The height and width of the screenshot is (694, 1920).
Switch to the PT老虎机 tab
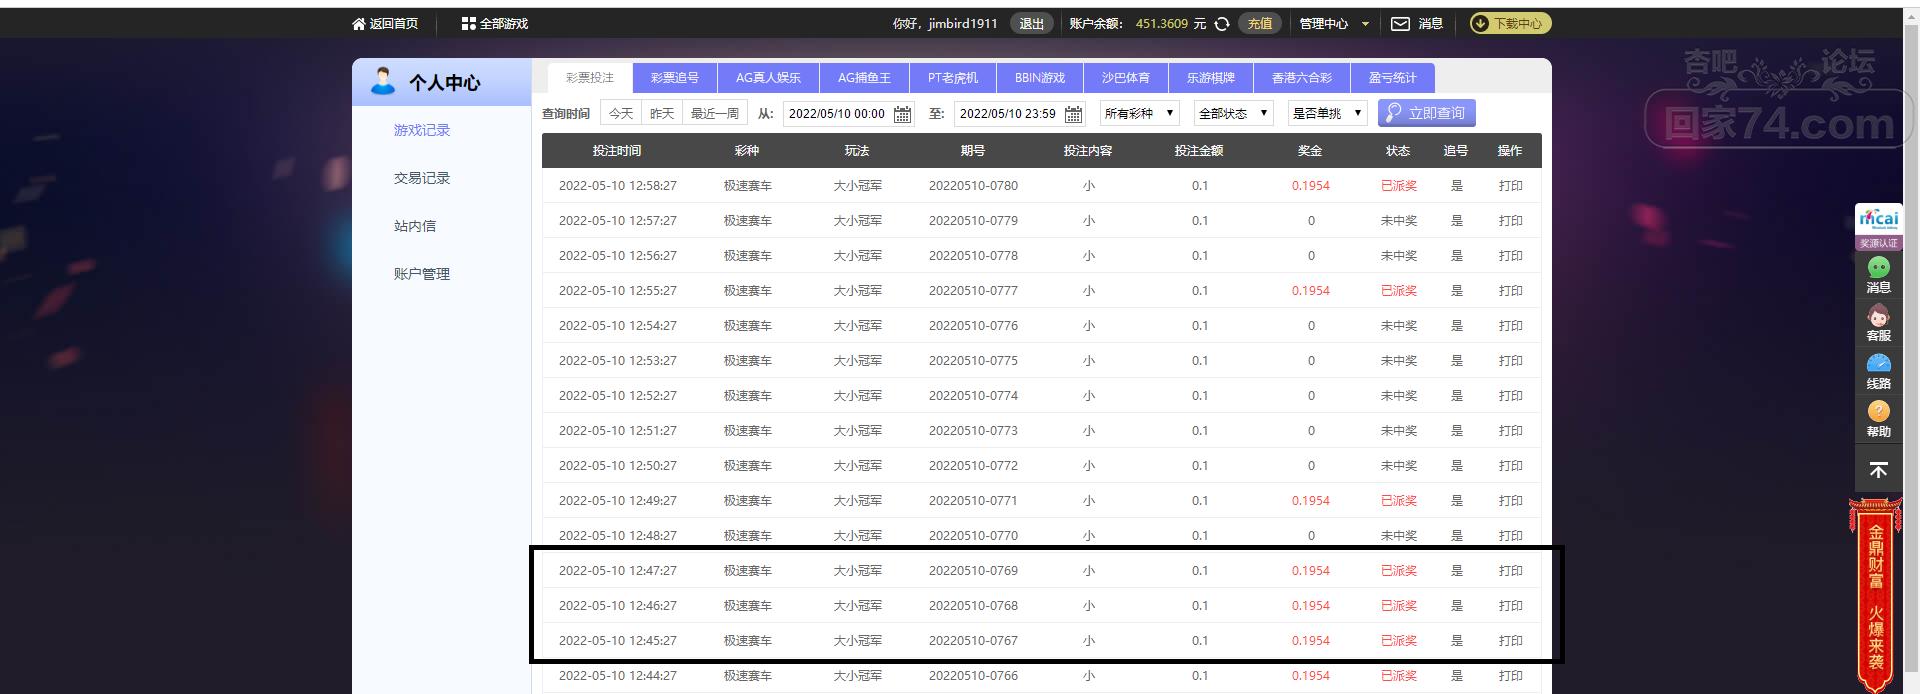coord(953,77)
